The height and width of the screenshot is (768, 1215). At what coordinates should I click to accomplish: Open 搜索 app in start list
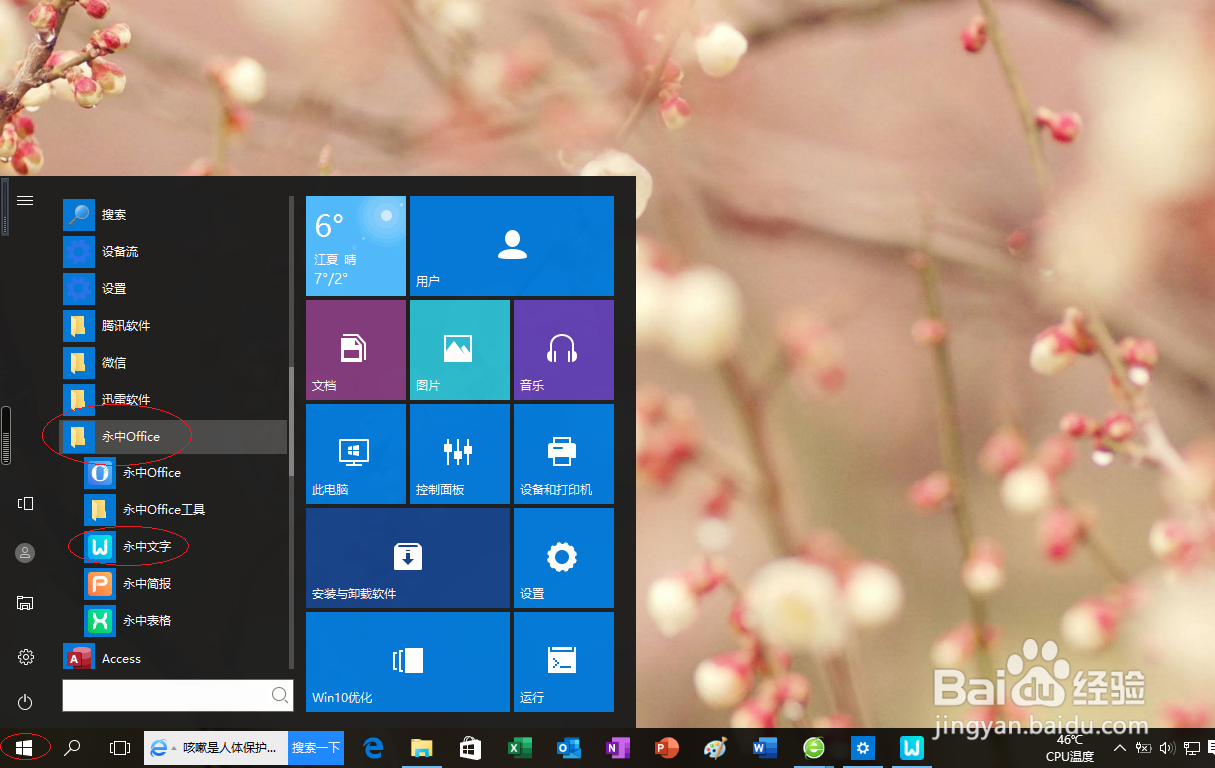(175, 215)
